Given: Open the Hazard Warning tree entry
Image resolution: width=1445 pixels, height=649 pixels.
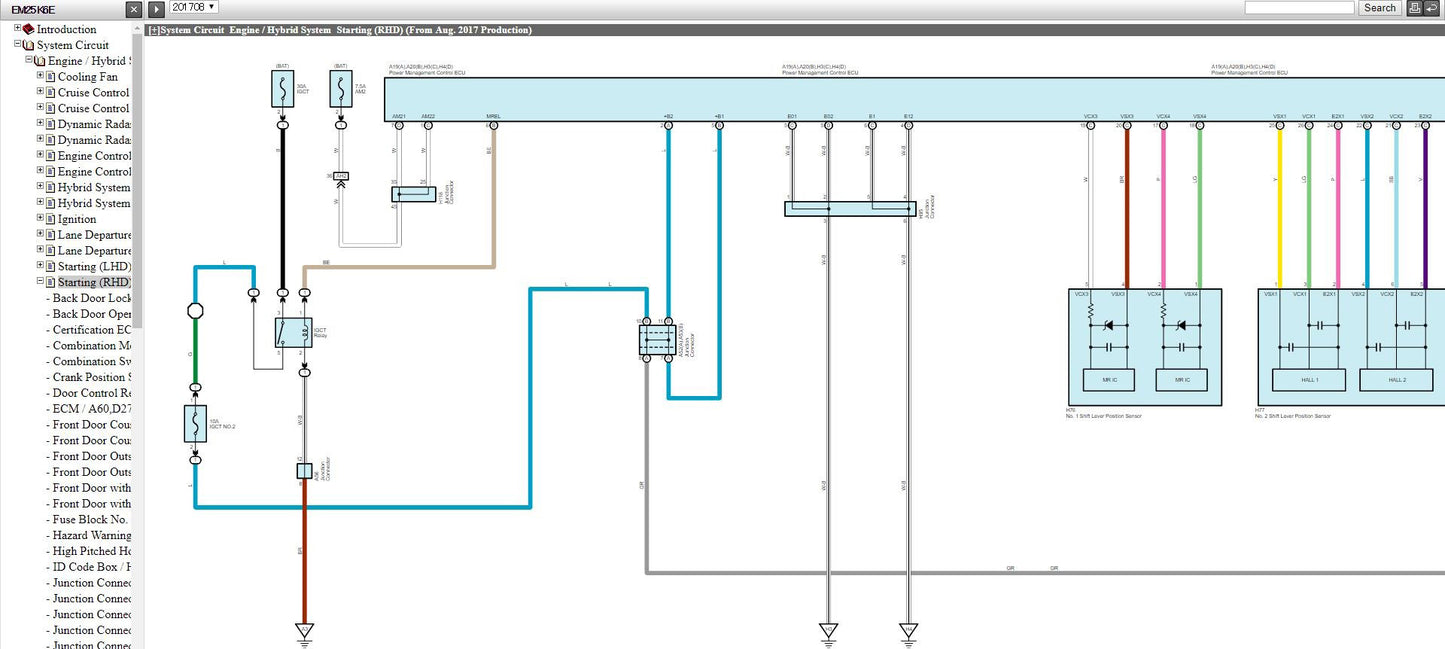Looking at the screenshot, I should pyautogui.click(x=91, y=535).
